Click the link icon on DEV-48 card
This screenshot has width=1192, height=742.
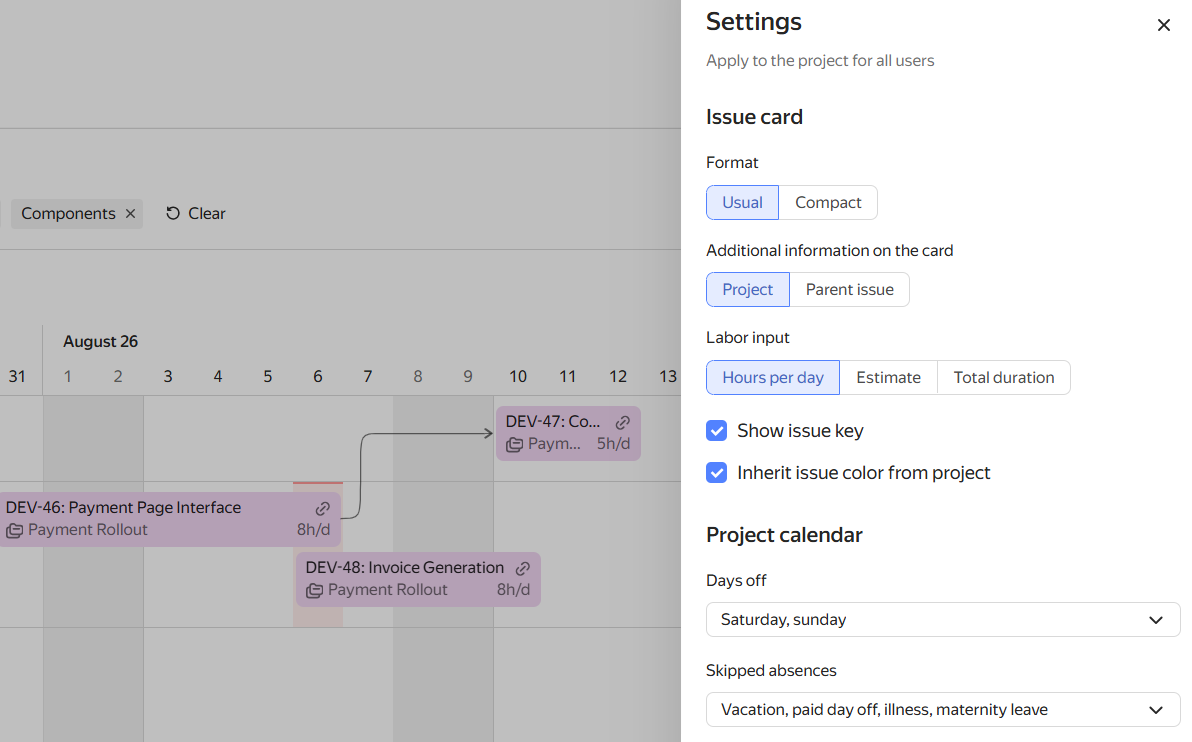tap(522, 568)
